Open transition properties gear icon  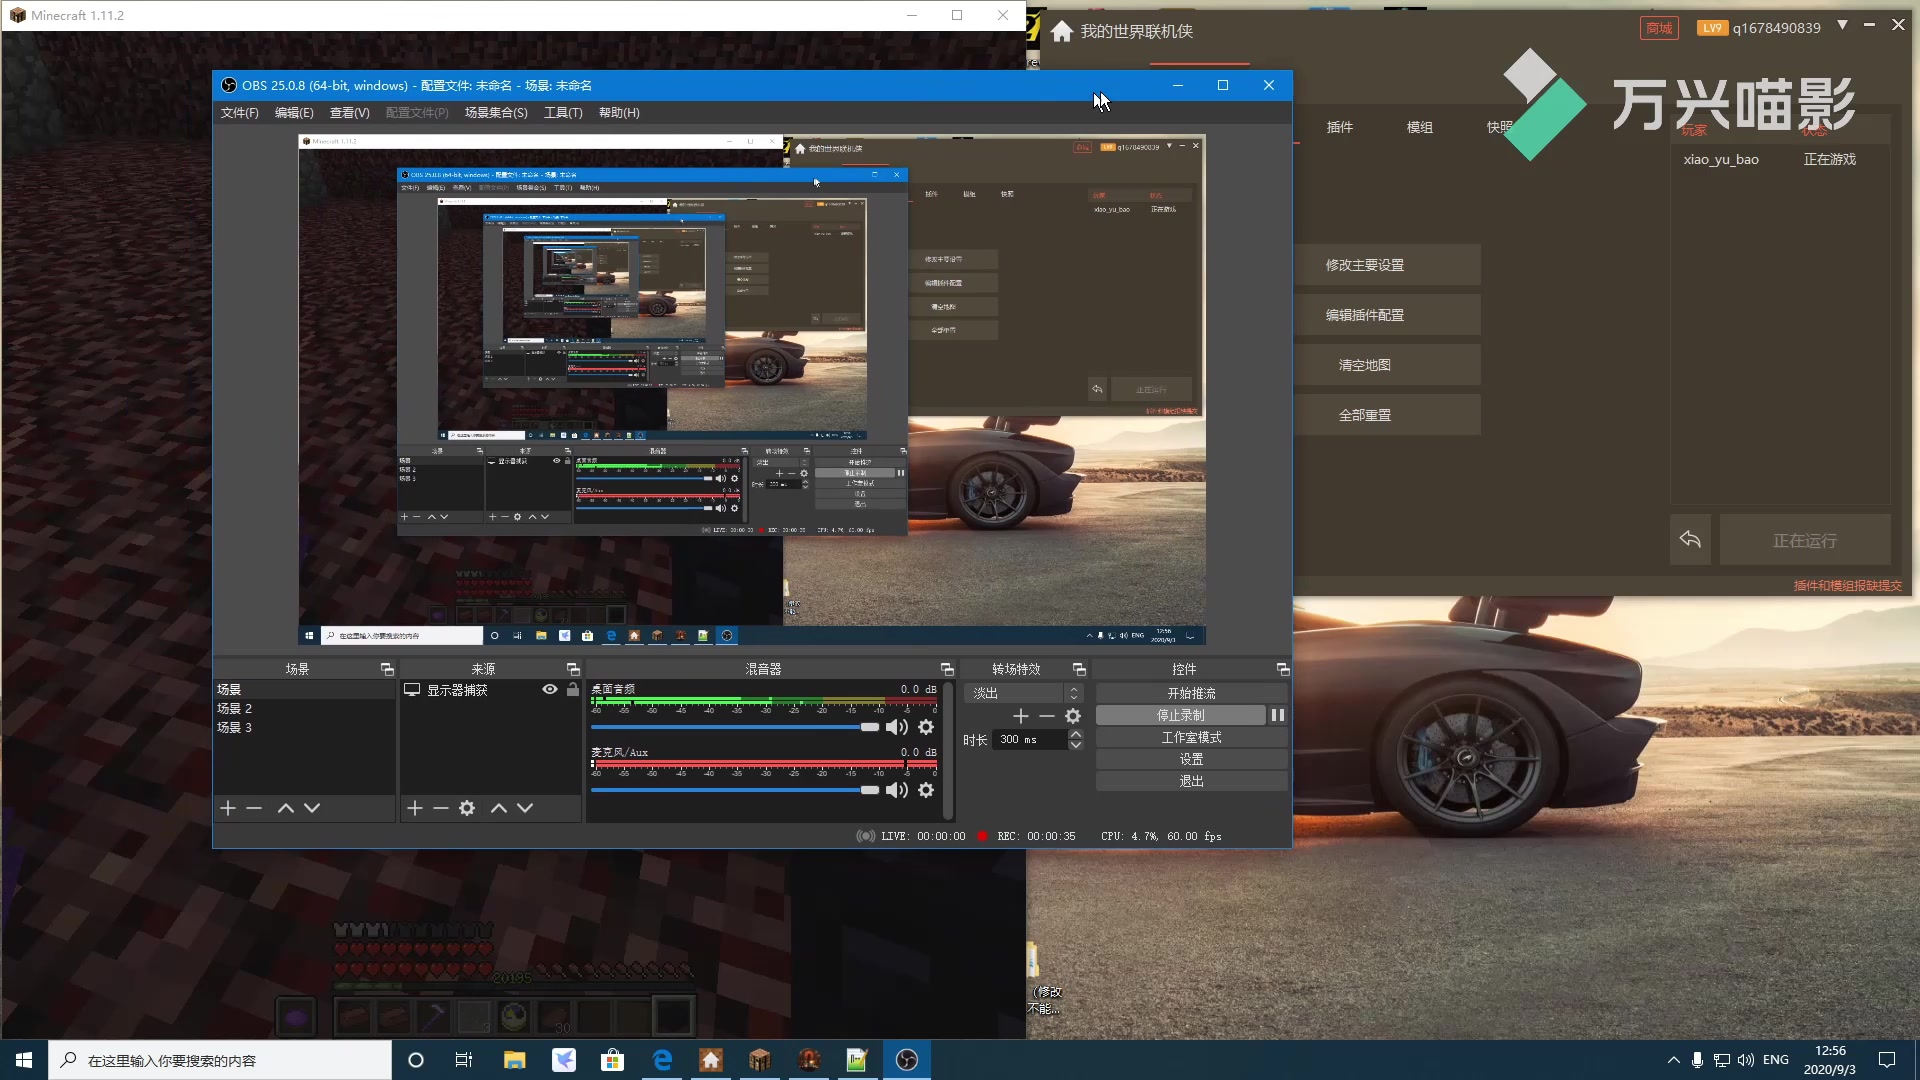[x=1073, y=716]
